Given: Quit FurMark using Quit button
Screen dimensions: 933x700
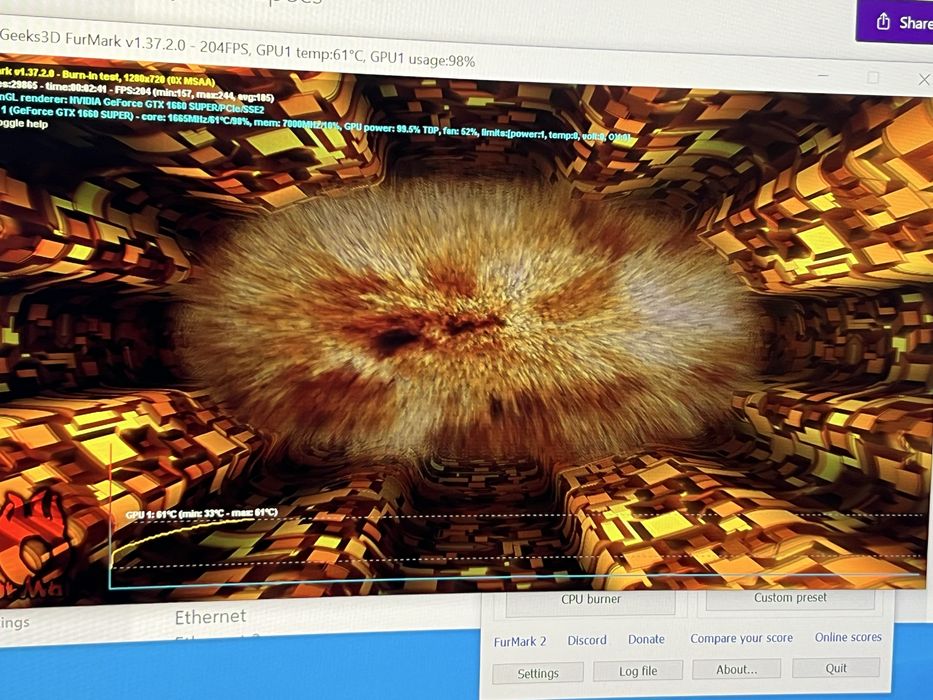Looking at the screenshot, I should point(836,667).
